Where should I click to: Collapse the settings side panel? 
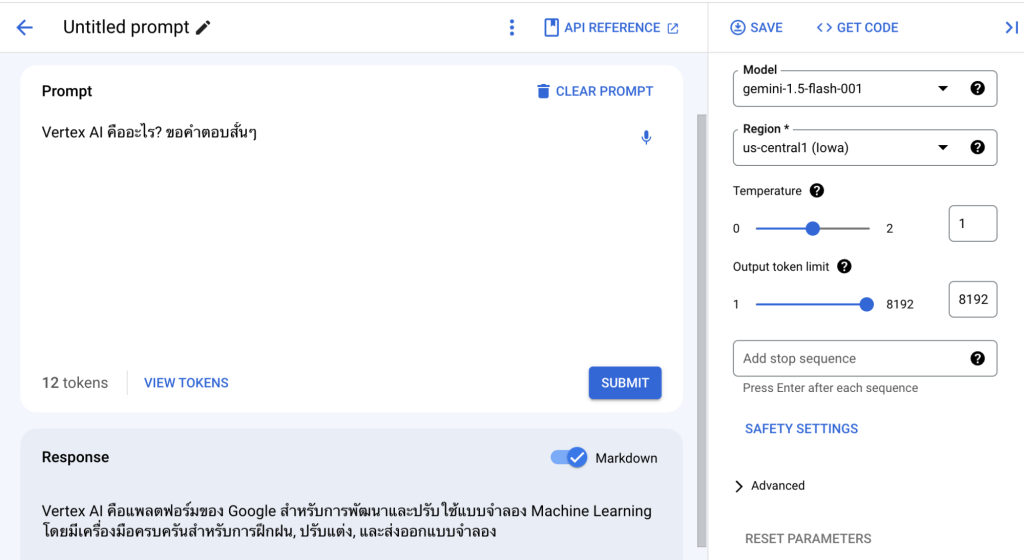tap(1012, 27)
